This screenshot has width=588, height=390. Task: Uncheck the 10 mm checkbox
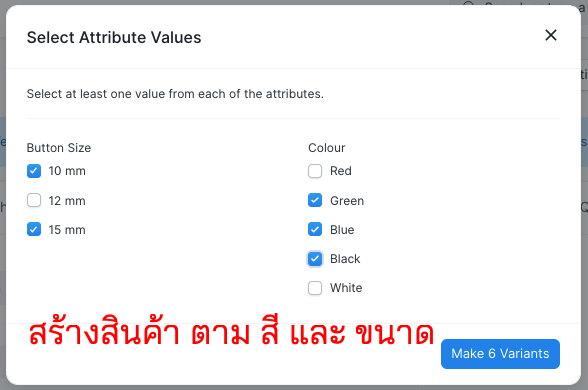34,171
